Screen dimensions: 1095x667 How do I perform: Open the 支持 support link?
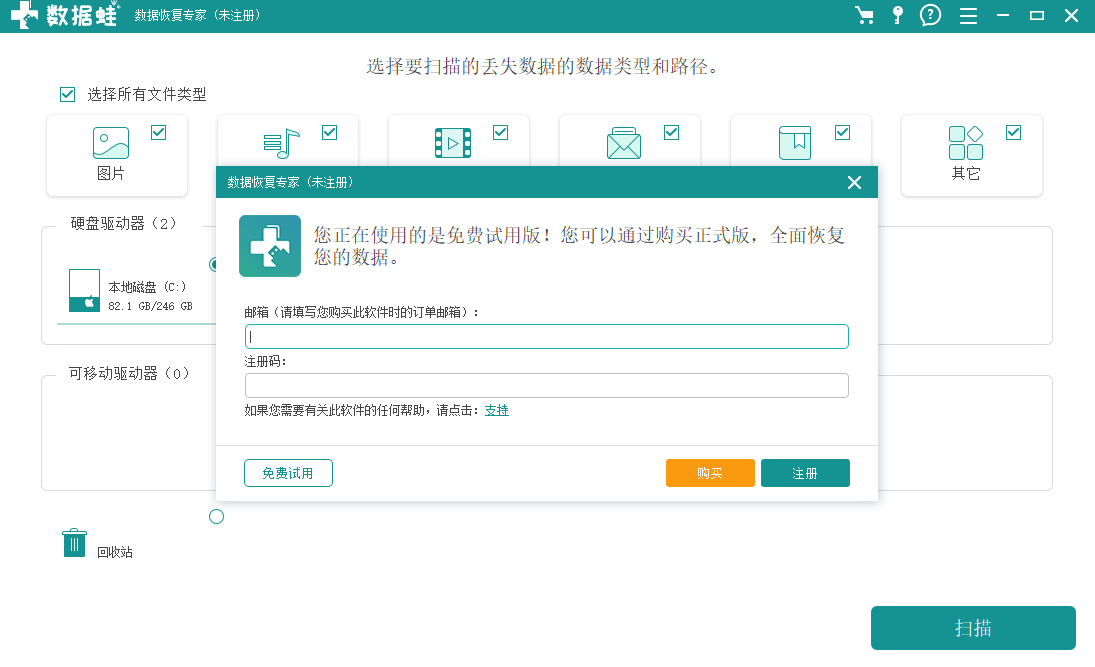point(497,410)
